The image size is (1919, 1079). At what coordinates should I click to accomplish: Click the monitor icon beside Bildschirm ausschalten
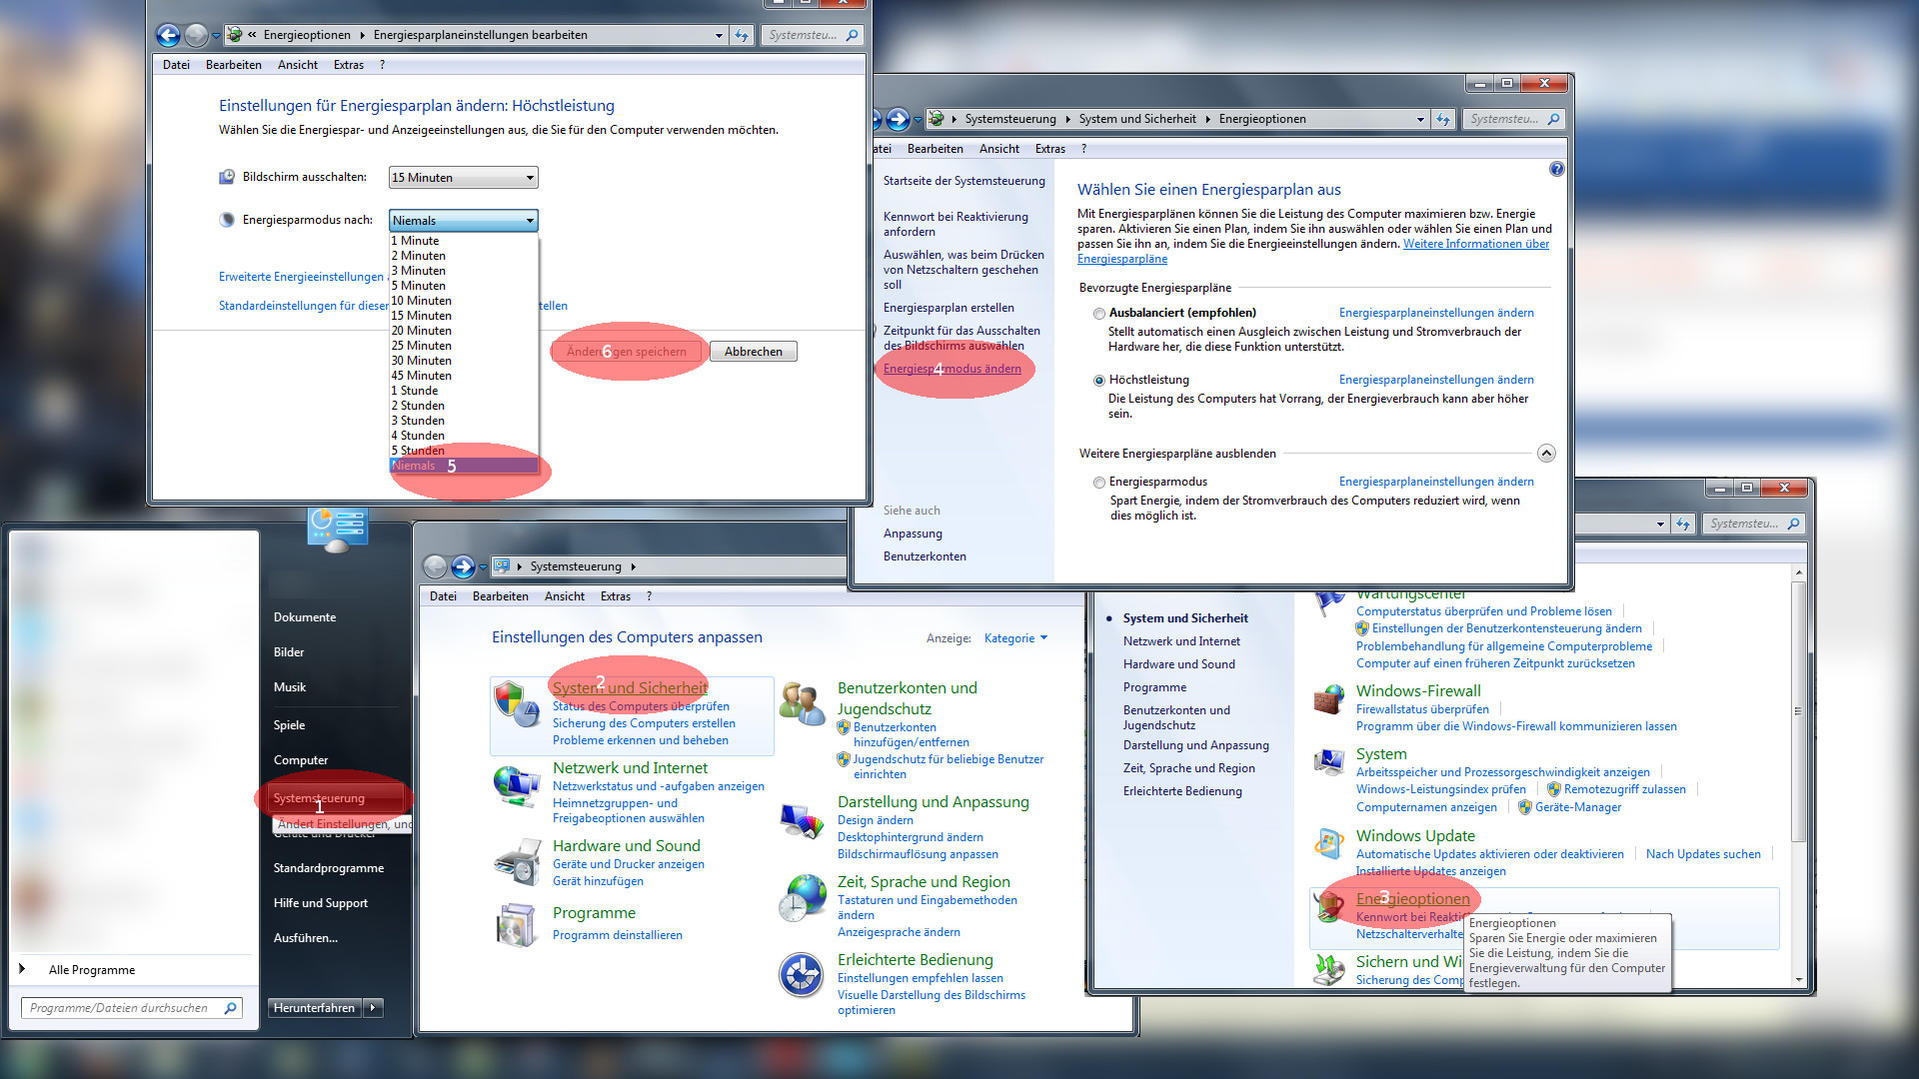click(227, 177)
